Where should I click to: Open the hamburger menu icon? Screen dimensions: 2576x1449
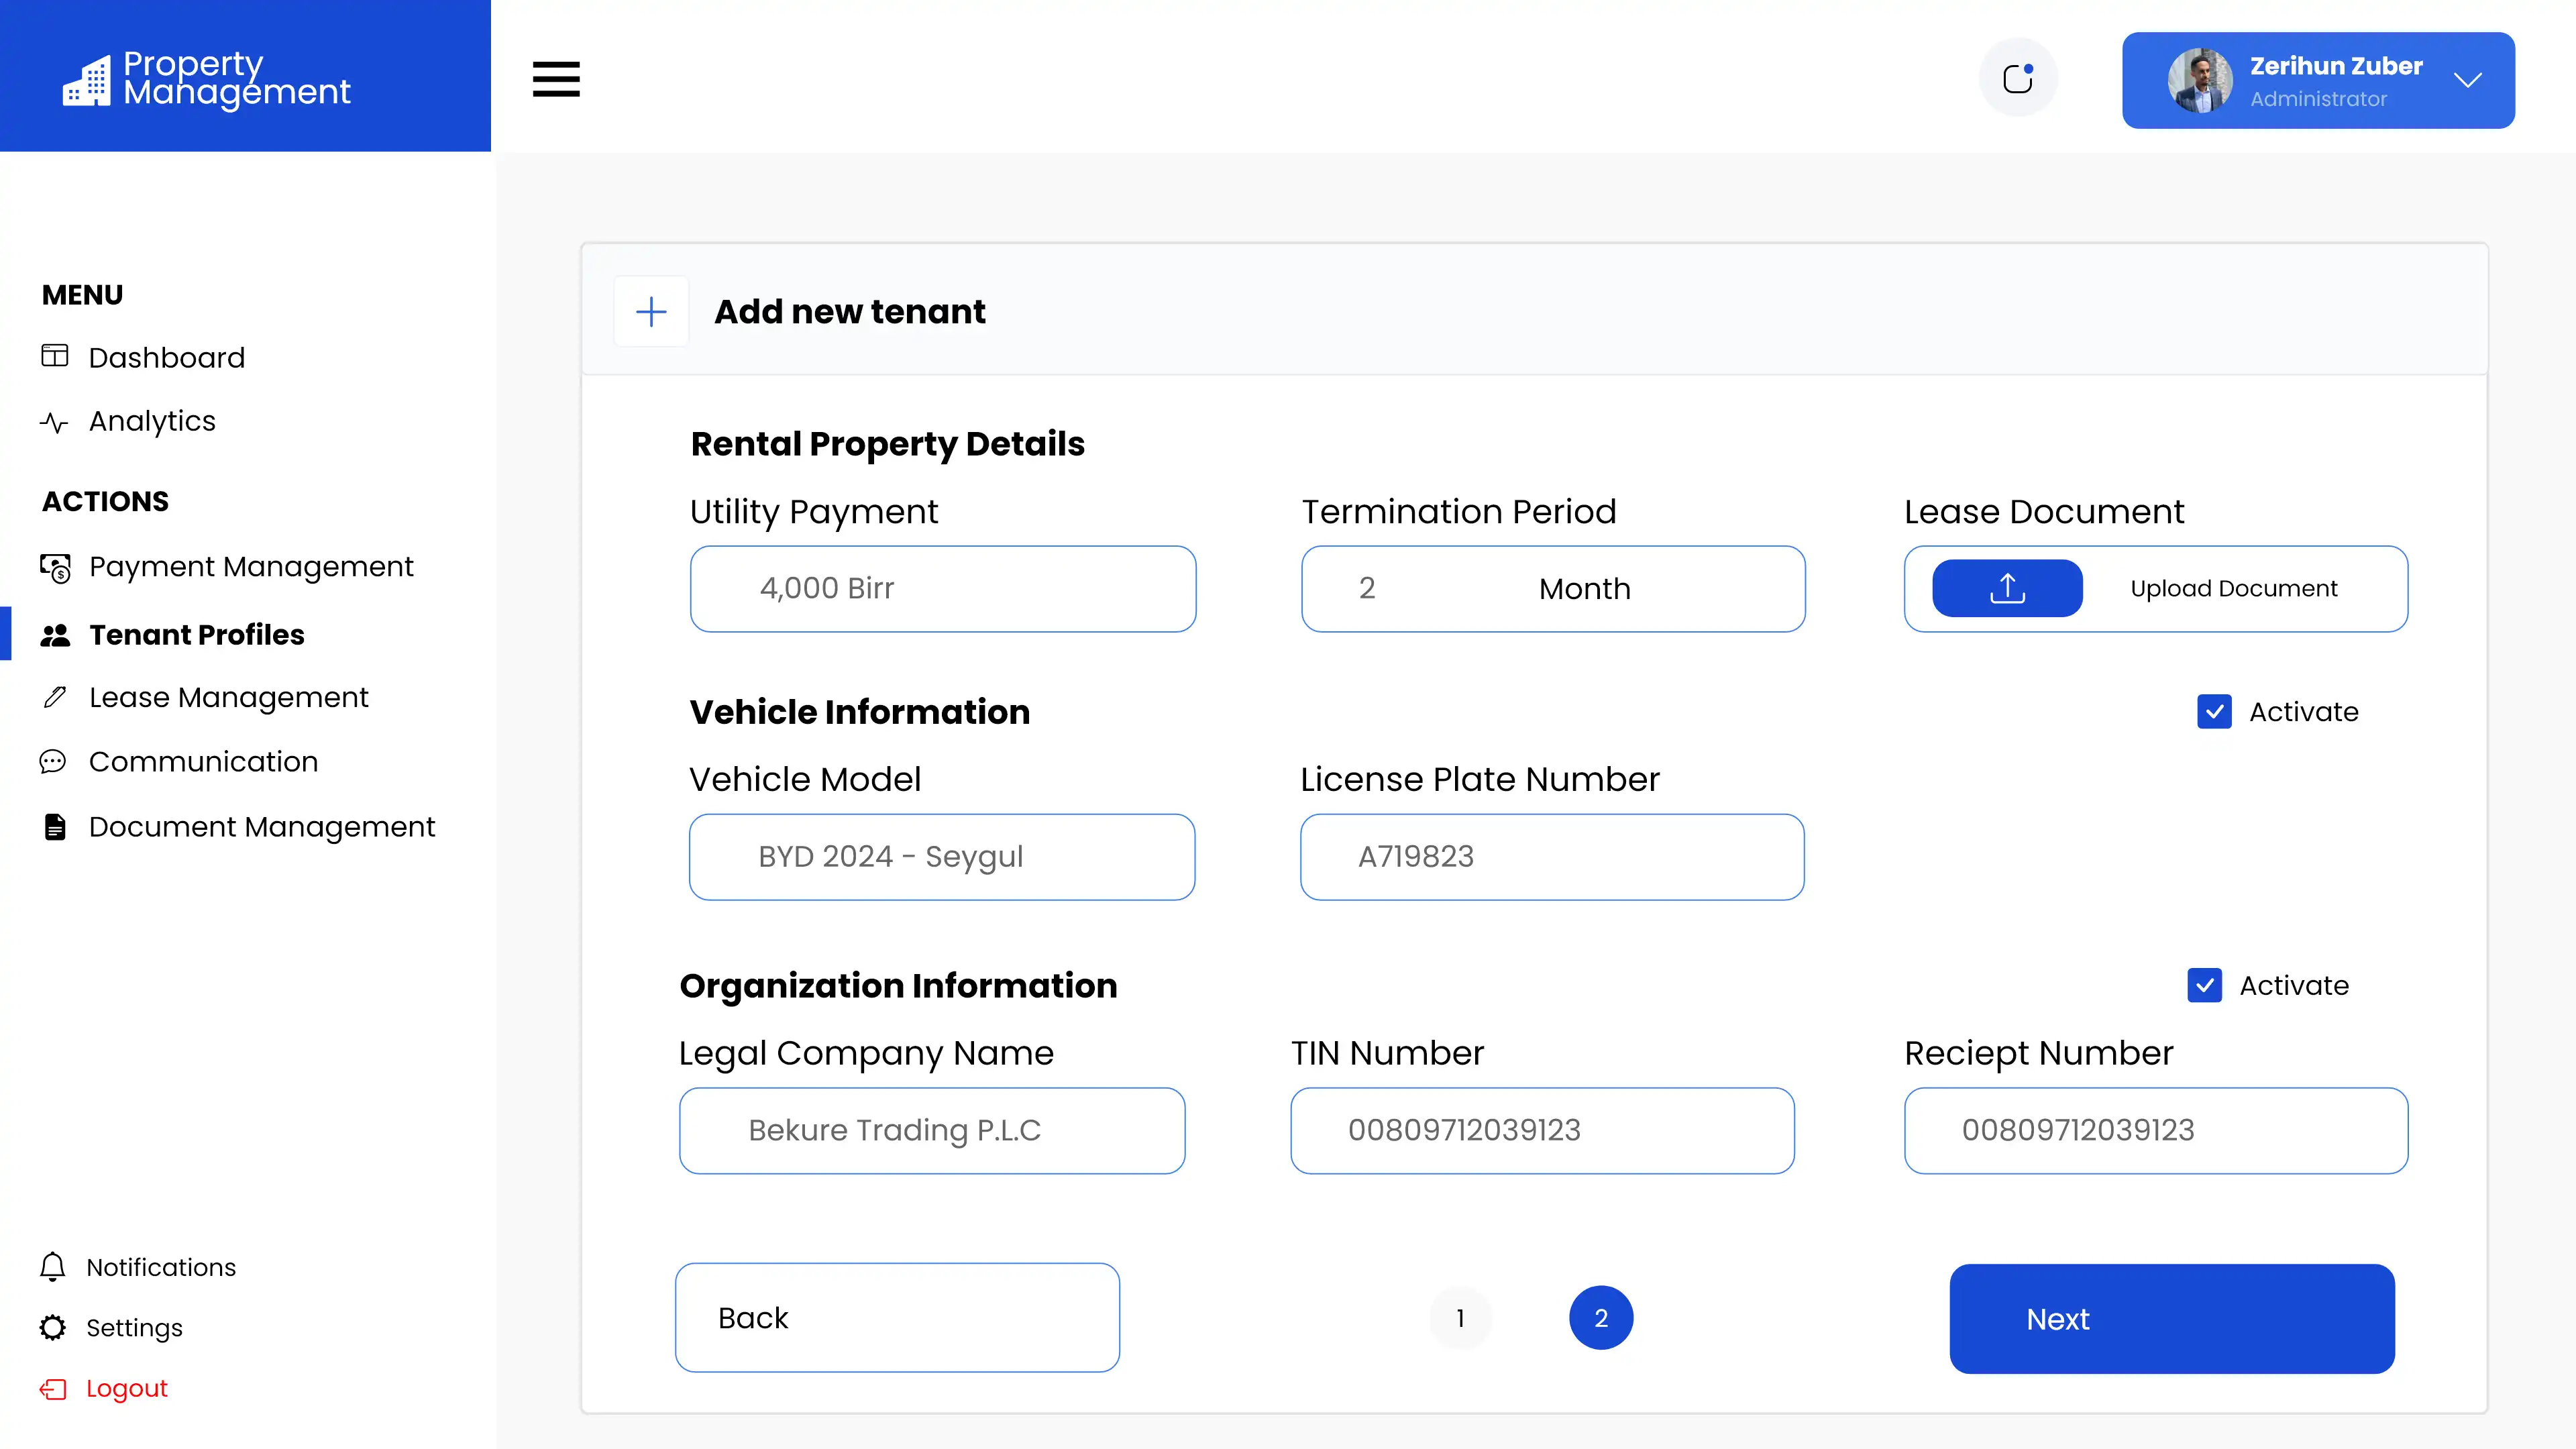556,79
